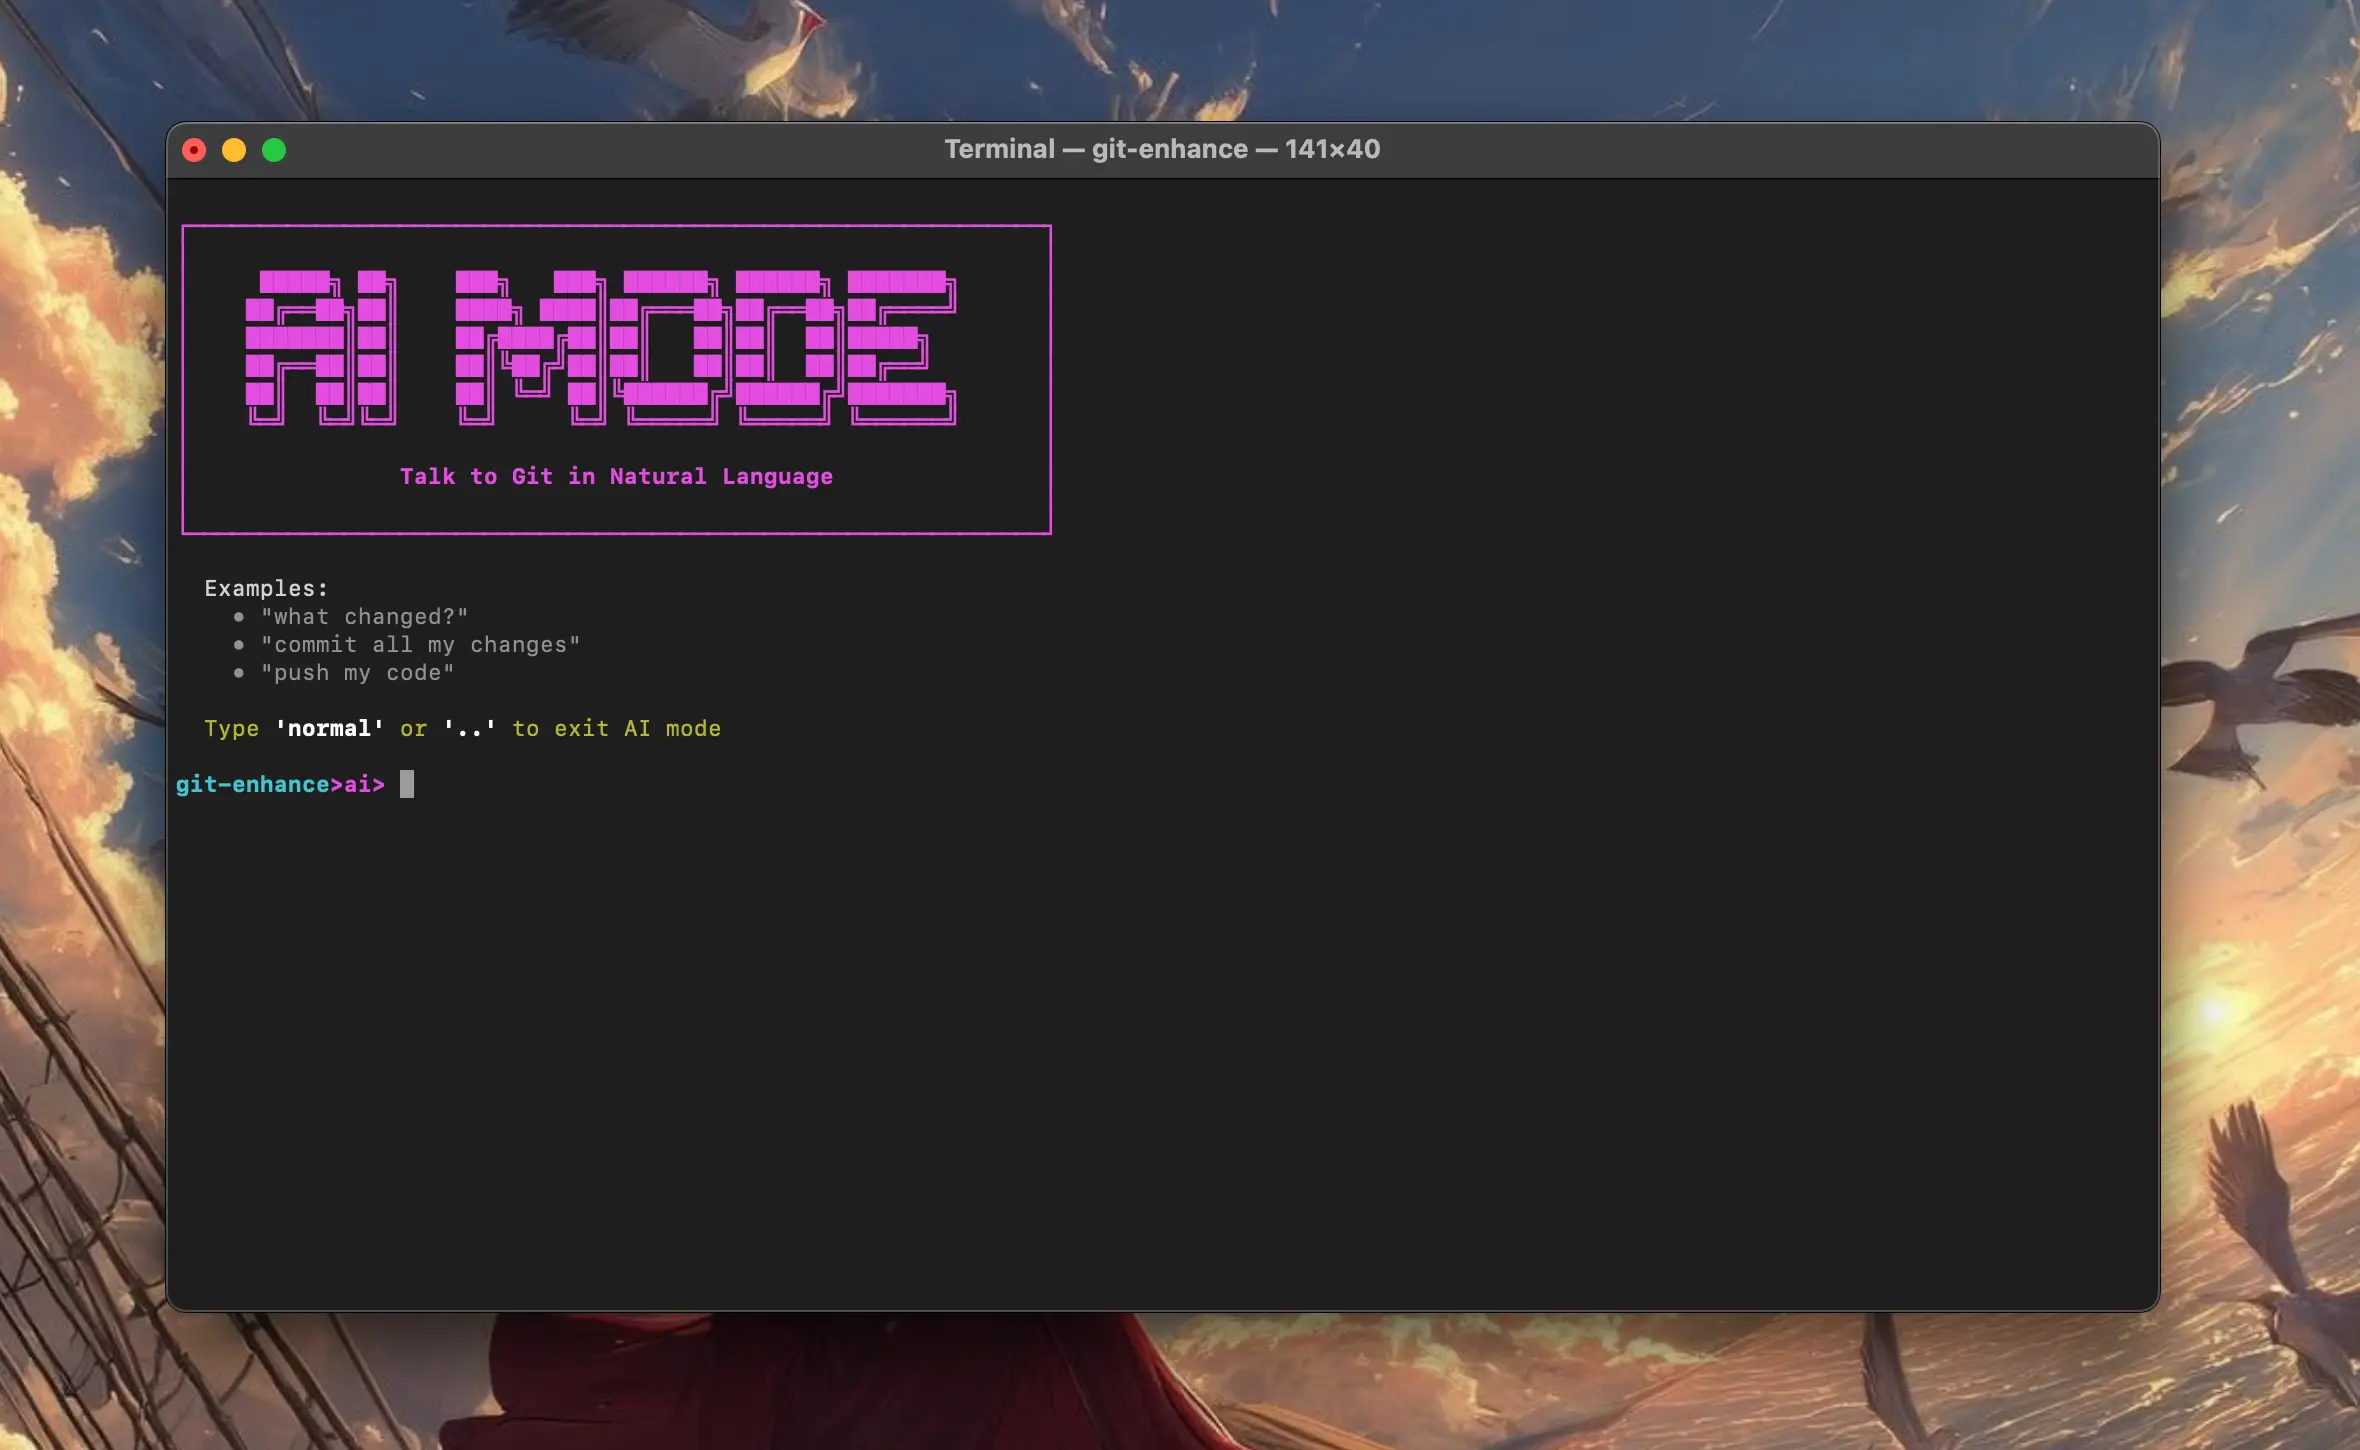The width and height of the screenshot is (2360, 1450).
Task: Place focus on the block cursor at the prompt
Action: [x=407, y=784]
